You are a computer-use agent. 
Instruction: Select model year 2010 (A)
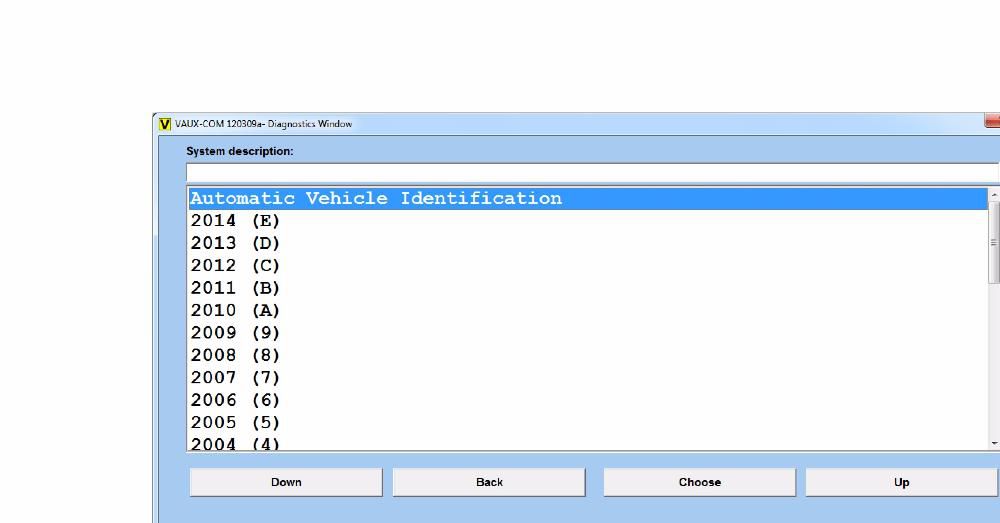tap(236, 310)
